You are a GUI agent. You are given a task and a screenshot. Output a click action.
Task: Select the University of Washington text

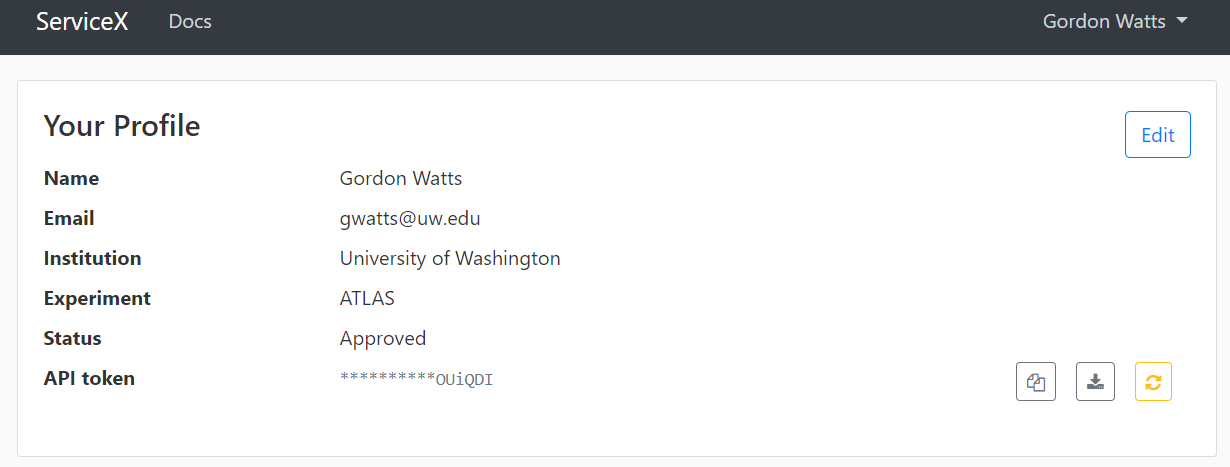(450, 259)
